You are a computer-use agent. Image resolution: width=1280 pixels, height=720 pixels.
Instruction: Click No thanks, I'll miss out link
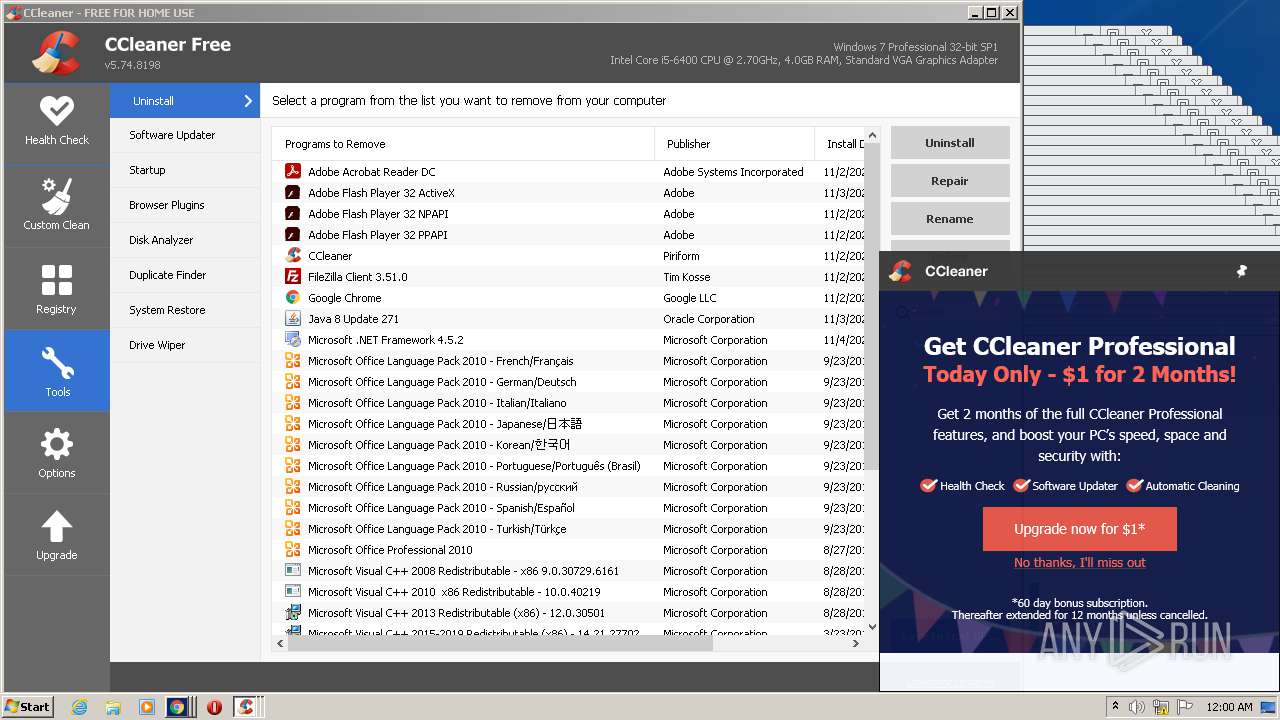point(1080,562)
